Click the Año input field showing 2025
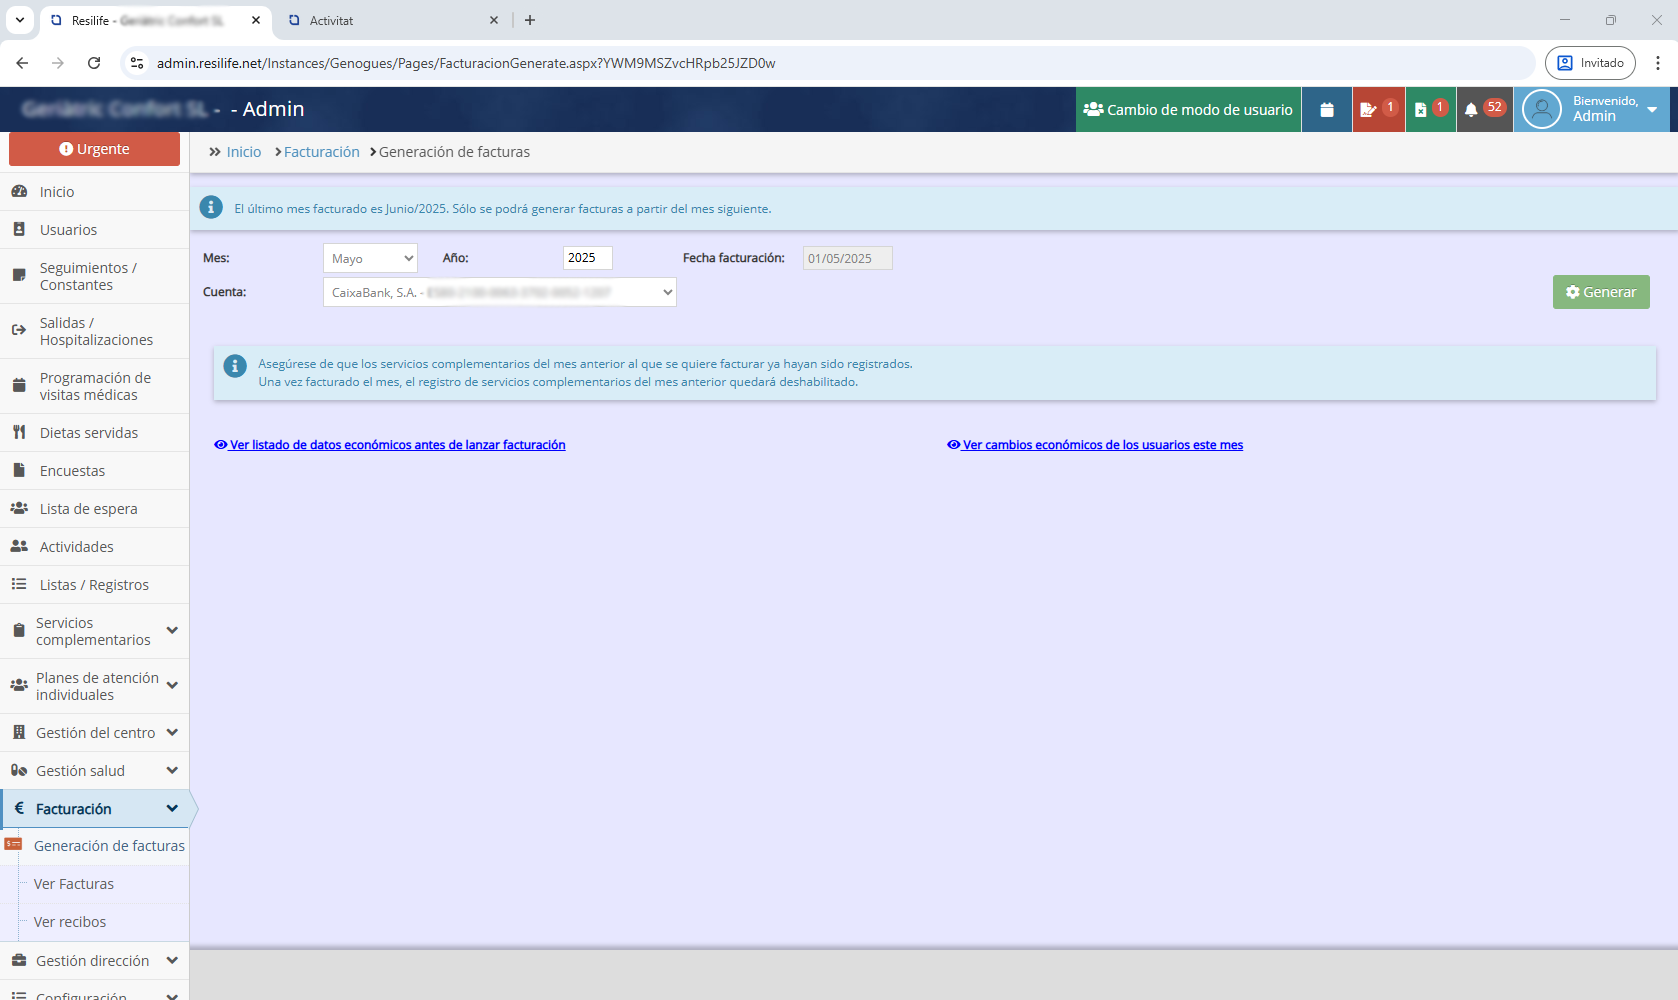The image size is (1678, 1000). point(588,258)
